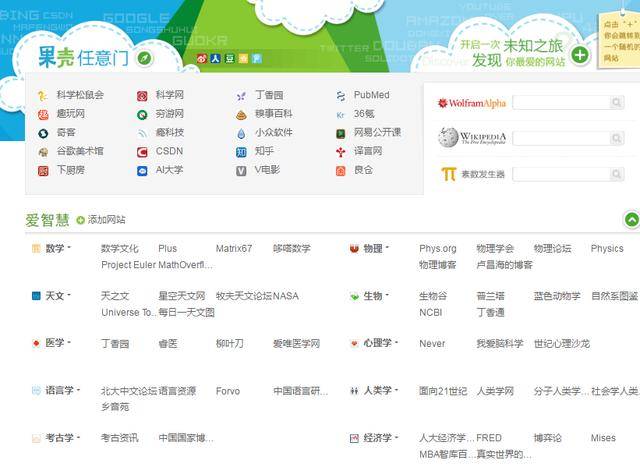Open the 穷游网 icon
The width and height of the screenshot is (640, 467).
(142, 115)
